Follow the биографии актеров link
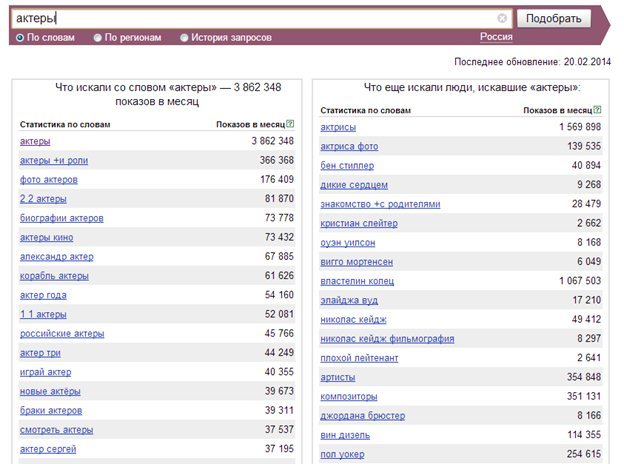624x464 pixels. tap(62, 218)
